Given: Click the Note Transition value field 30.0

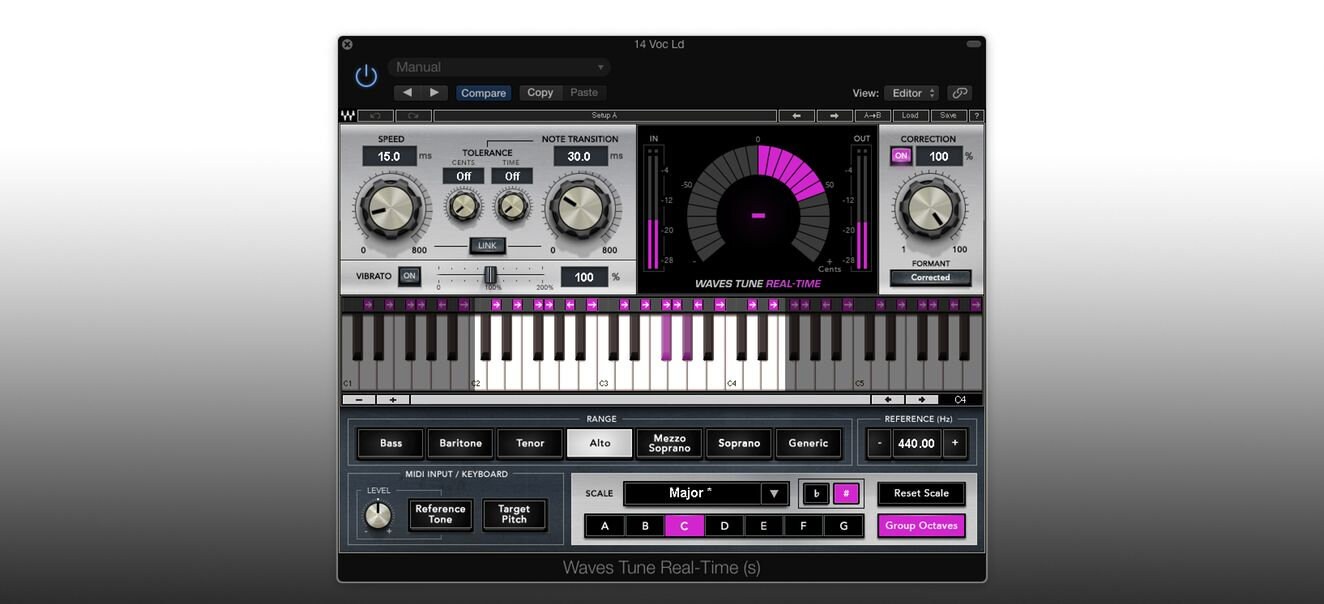Looking at the screenshot, I should [x=580, y=156].
